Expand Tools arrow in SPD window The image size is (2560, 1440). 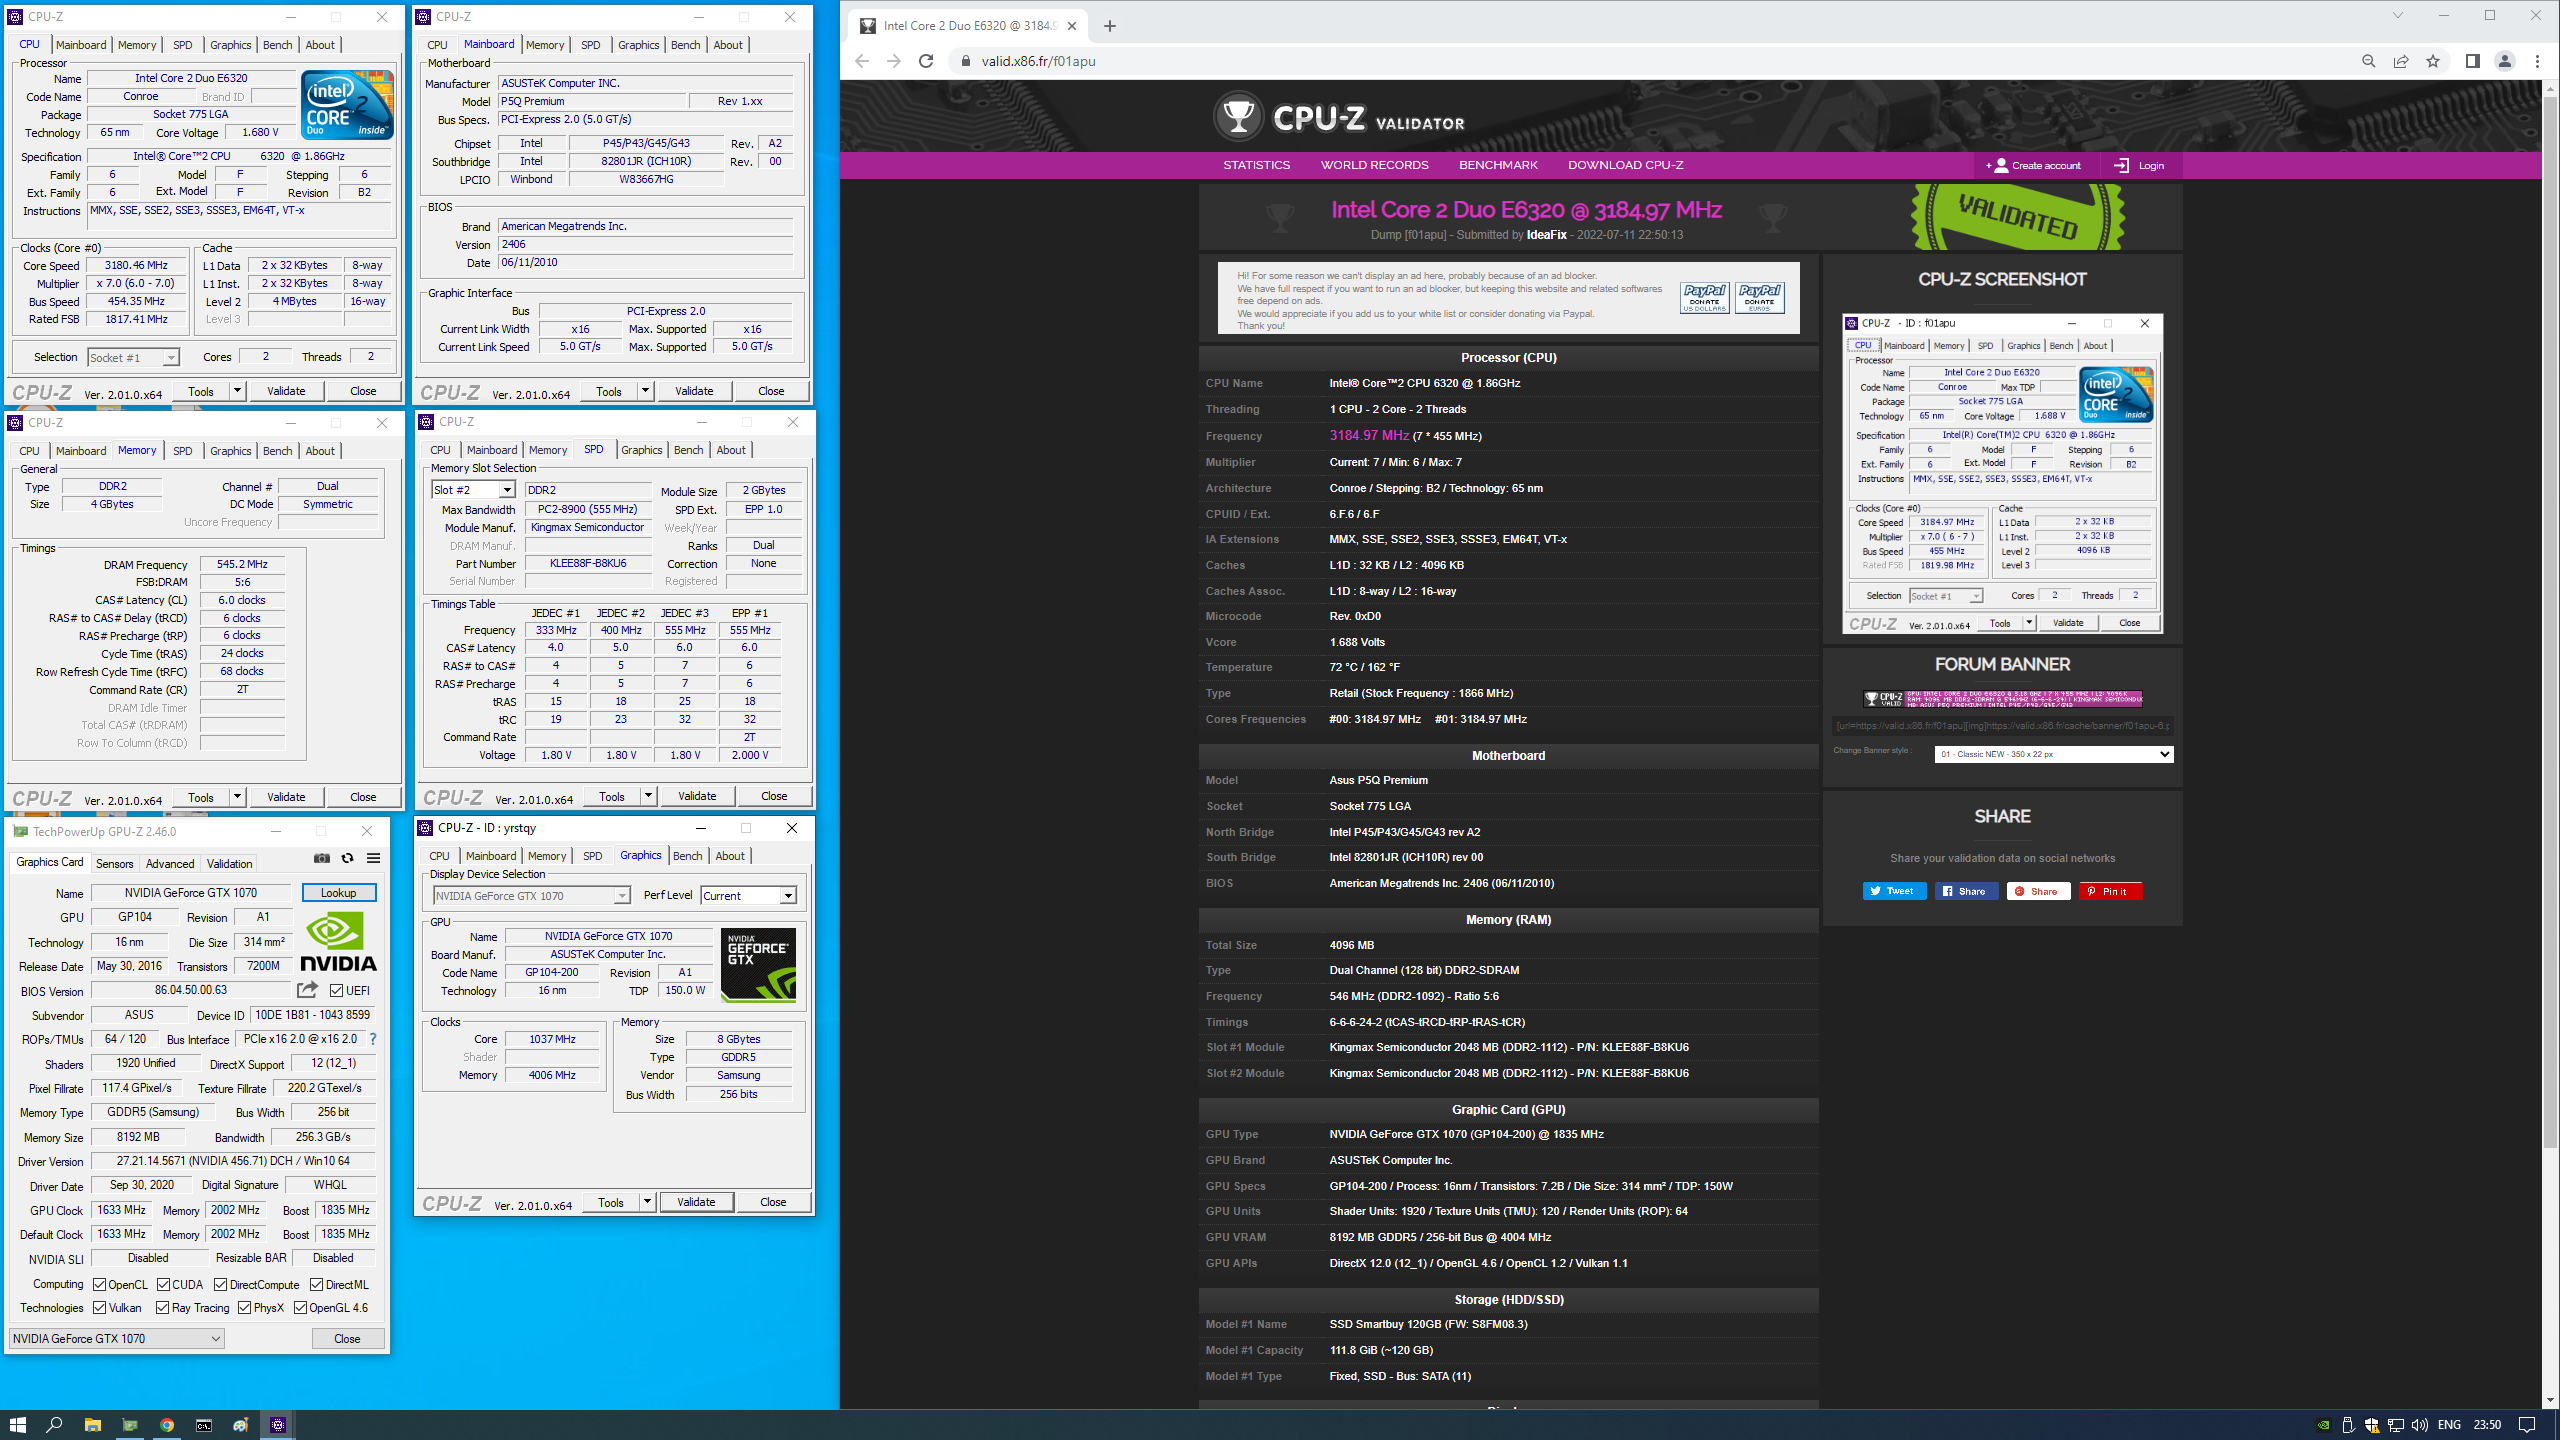click(x=649, y=796)
